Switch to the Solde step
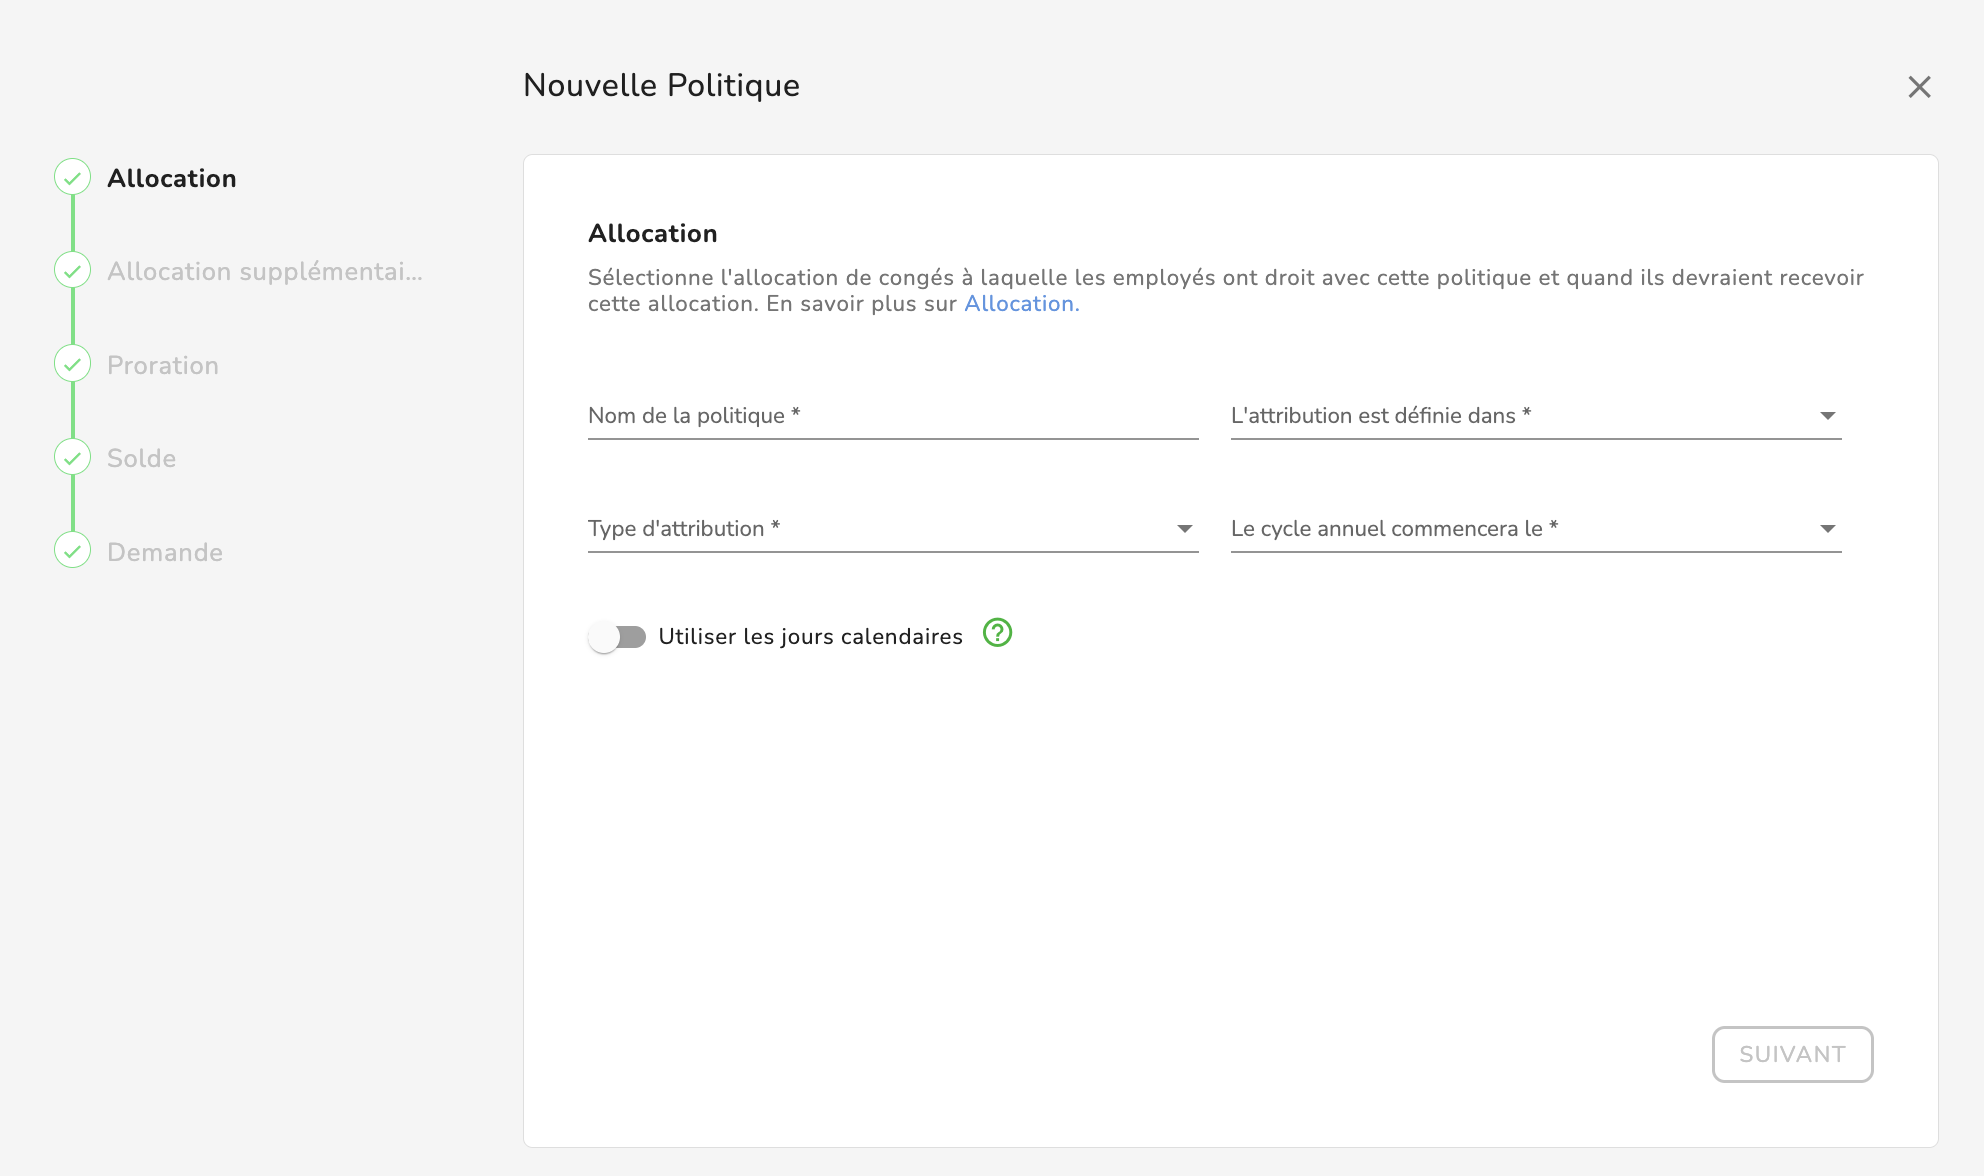The image size is (1984, 1176). click(142, 459)
